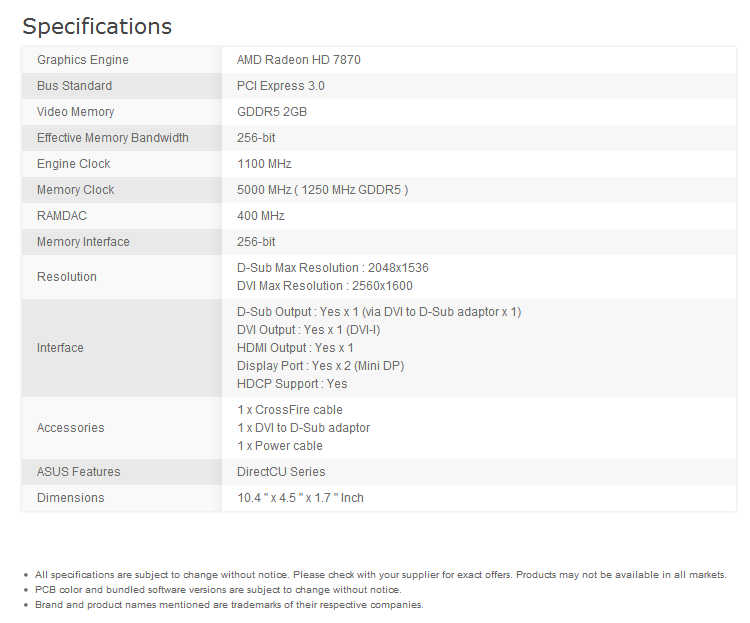This screenshot has height=623, width=750.
Task: Select the Dimensions label
Action: 70,498
